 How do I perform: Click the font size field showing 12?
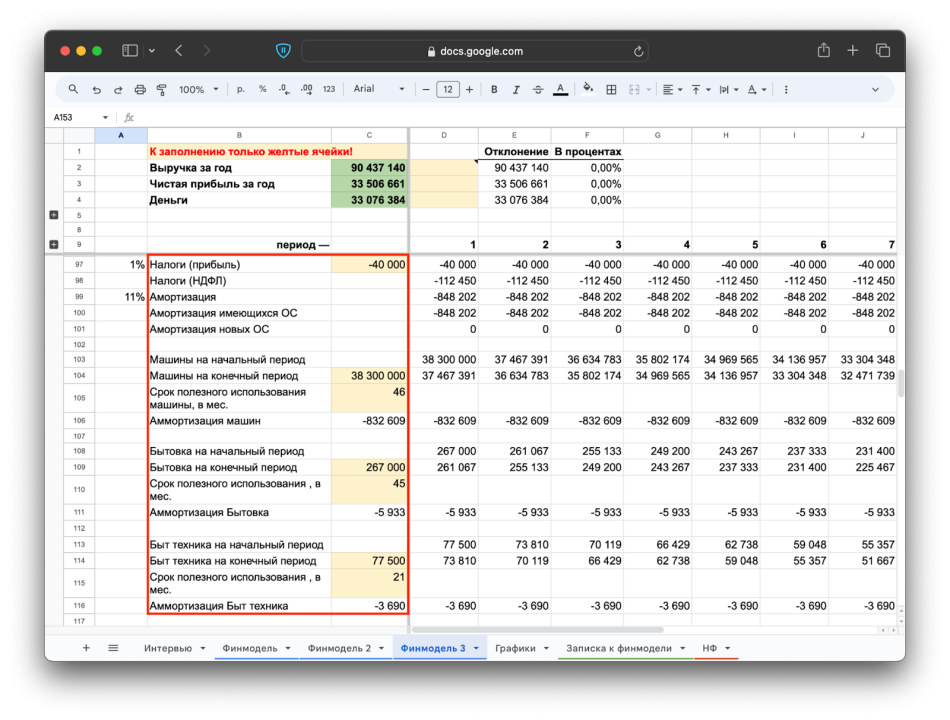pos(448,90)
